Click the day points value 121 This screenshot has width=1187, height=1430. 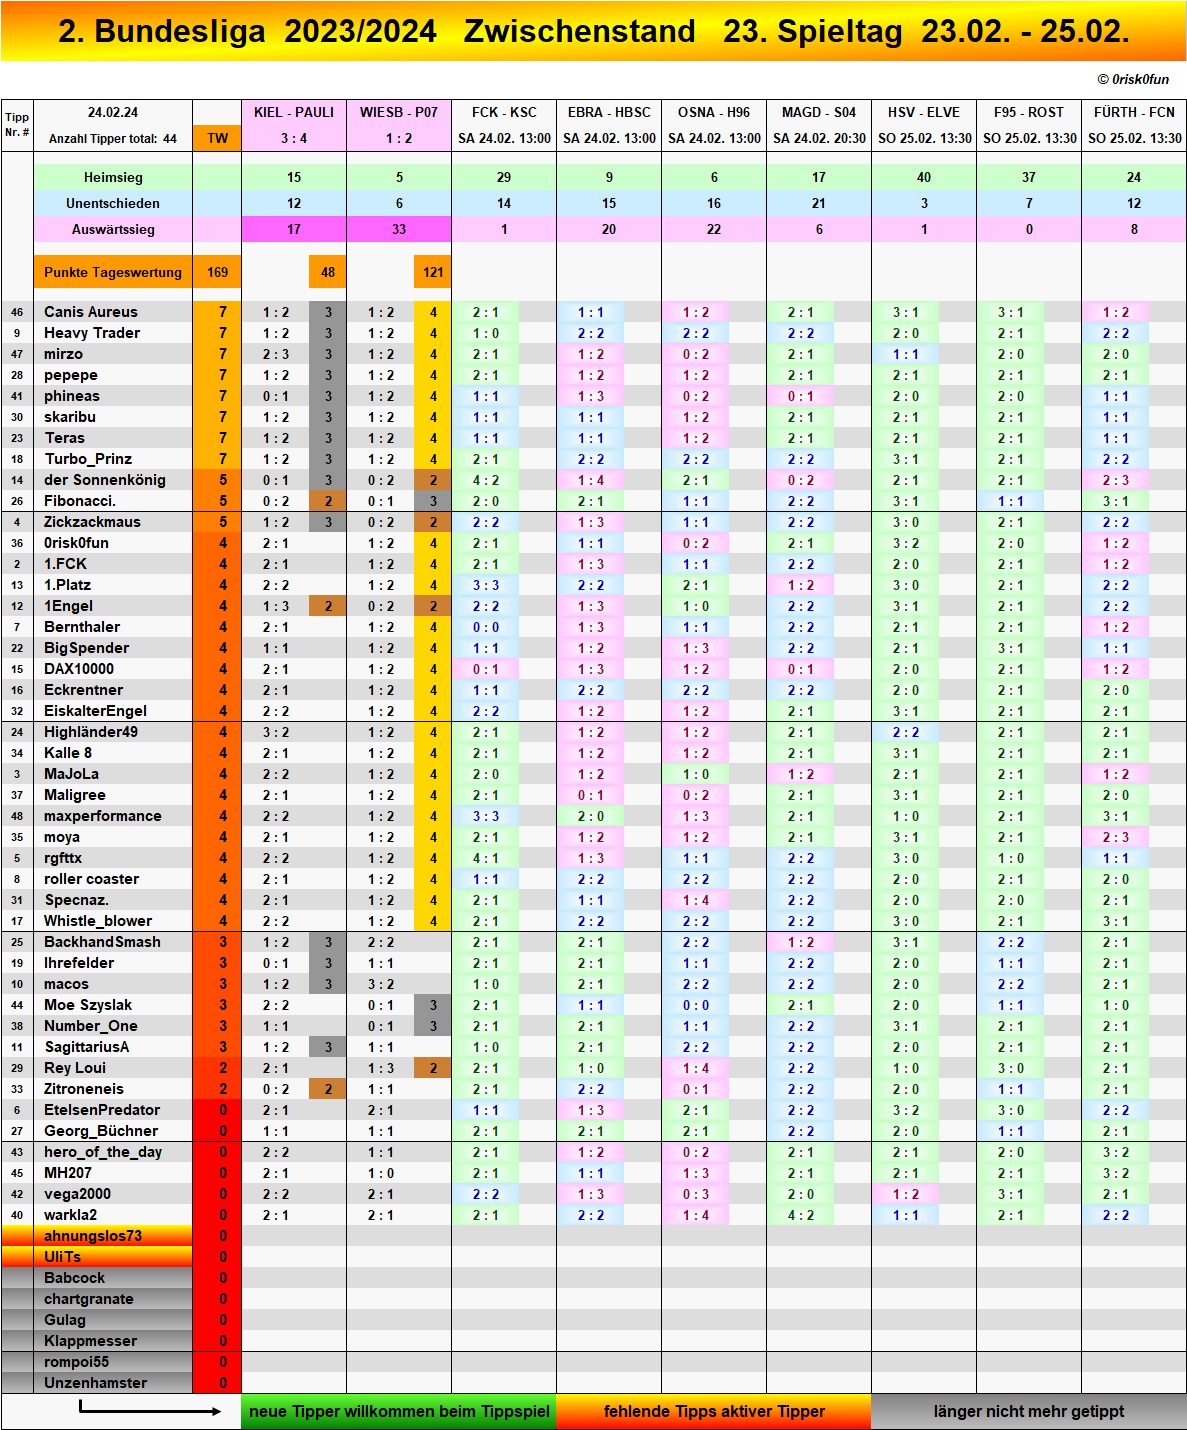(x=433, y=272)
